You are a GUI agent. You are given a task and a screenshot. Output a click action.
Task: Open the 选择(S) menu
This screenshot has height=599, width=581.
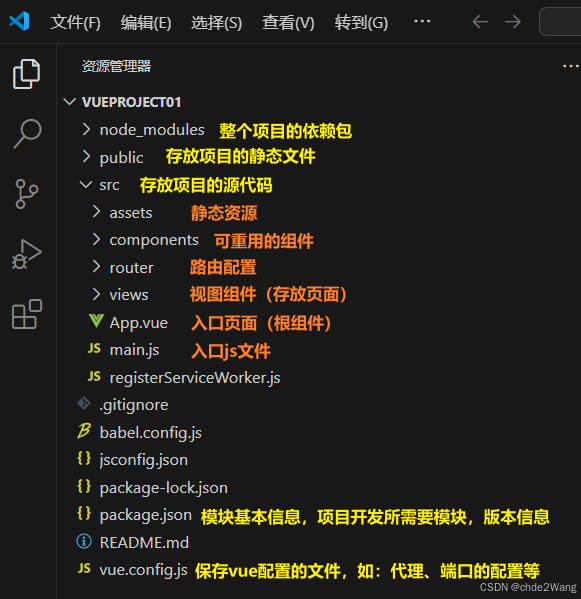(216, 23)
